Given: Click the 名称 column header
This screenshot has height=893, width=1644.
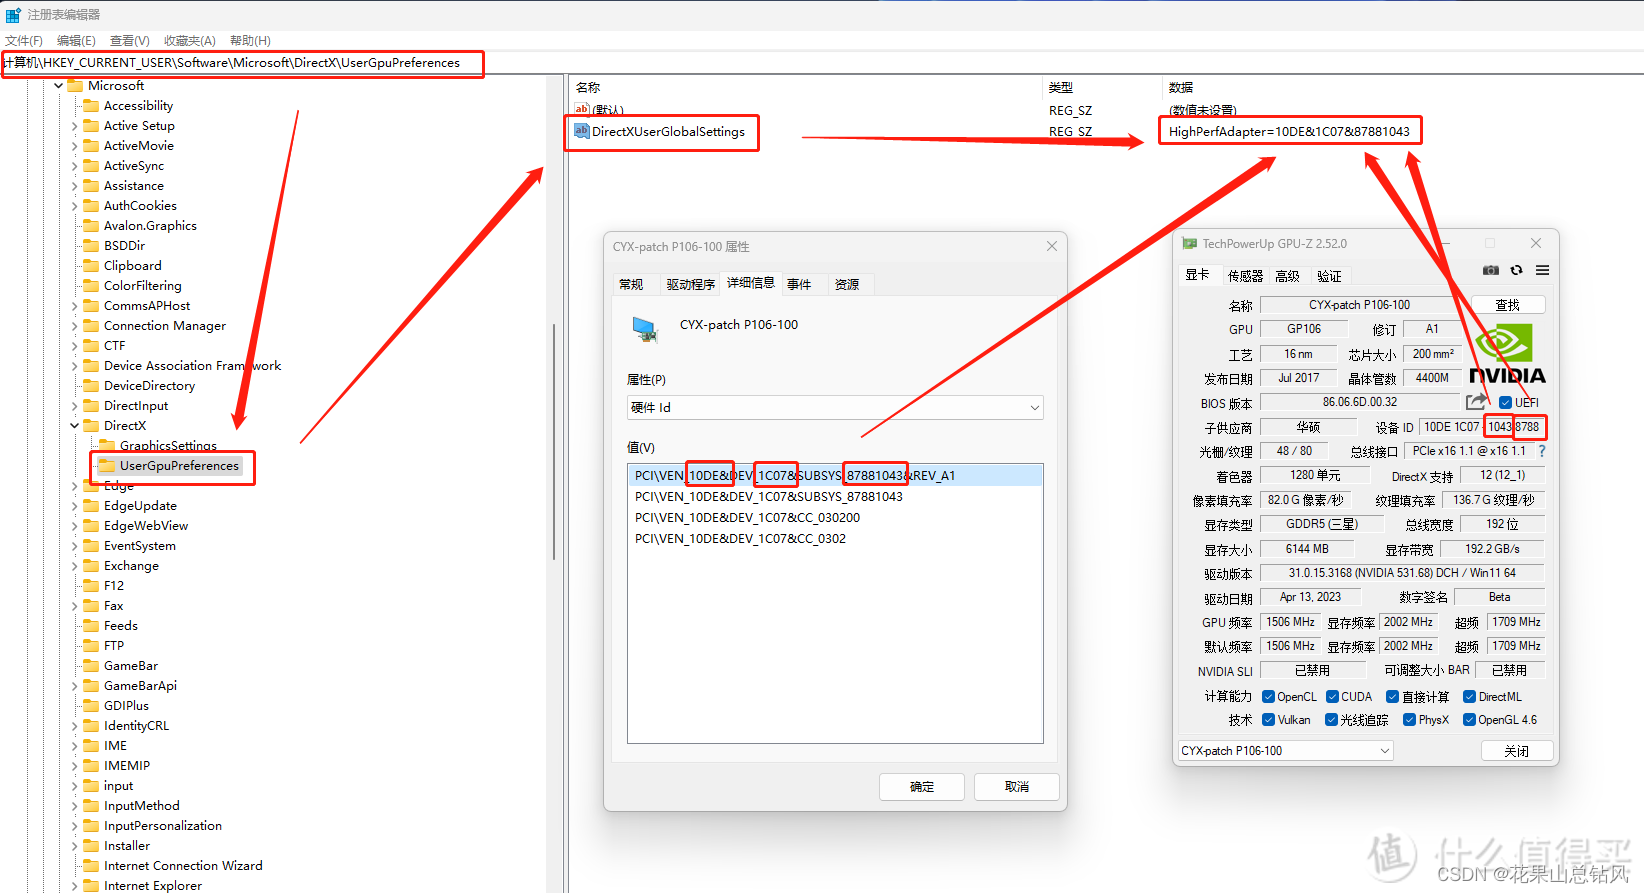Looking at the screenshot, I should point(588,87).
